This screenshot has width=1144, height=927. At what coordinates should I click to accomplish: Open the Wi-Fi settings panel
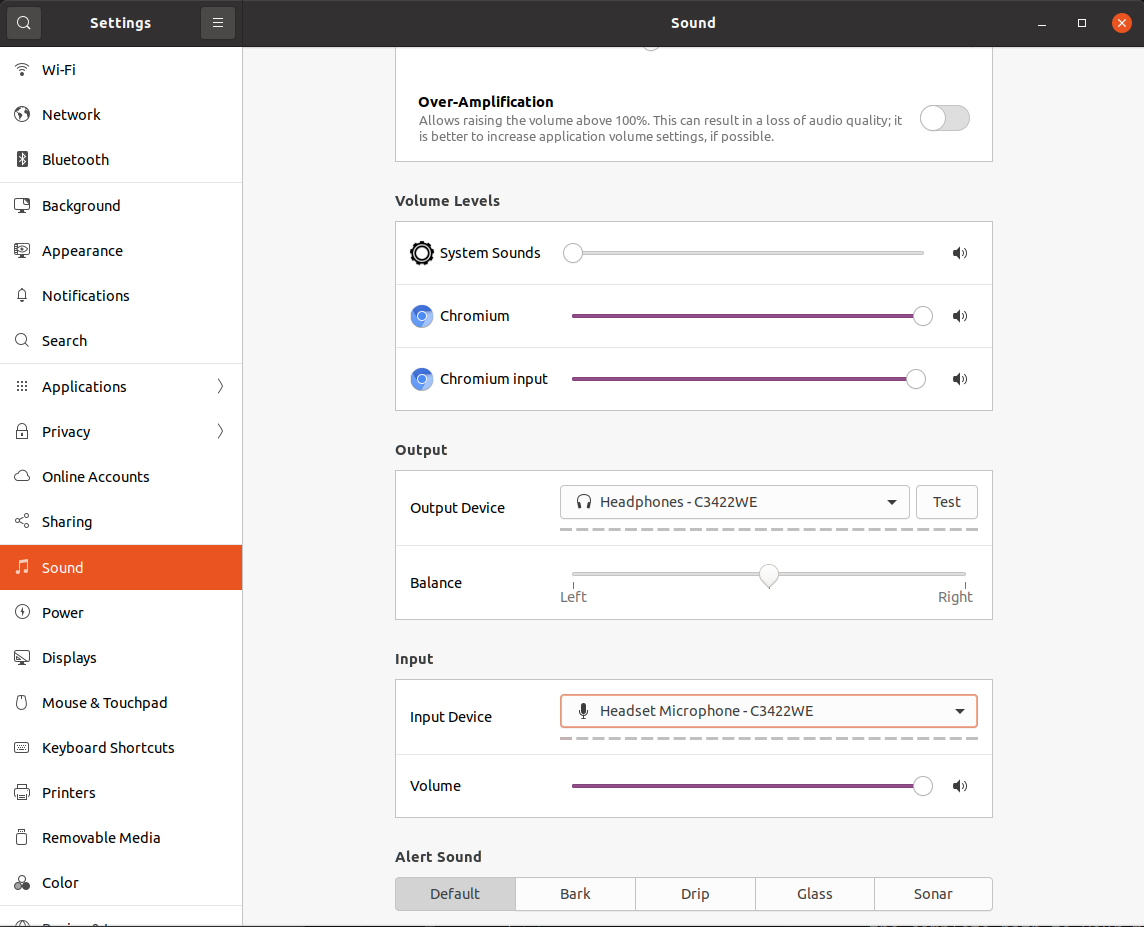pyautogui.click(x=121, y=69)
